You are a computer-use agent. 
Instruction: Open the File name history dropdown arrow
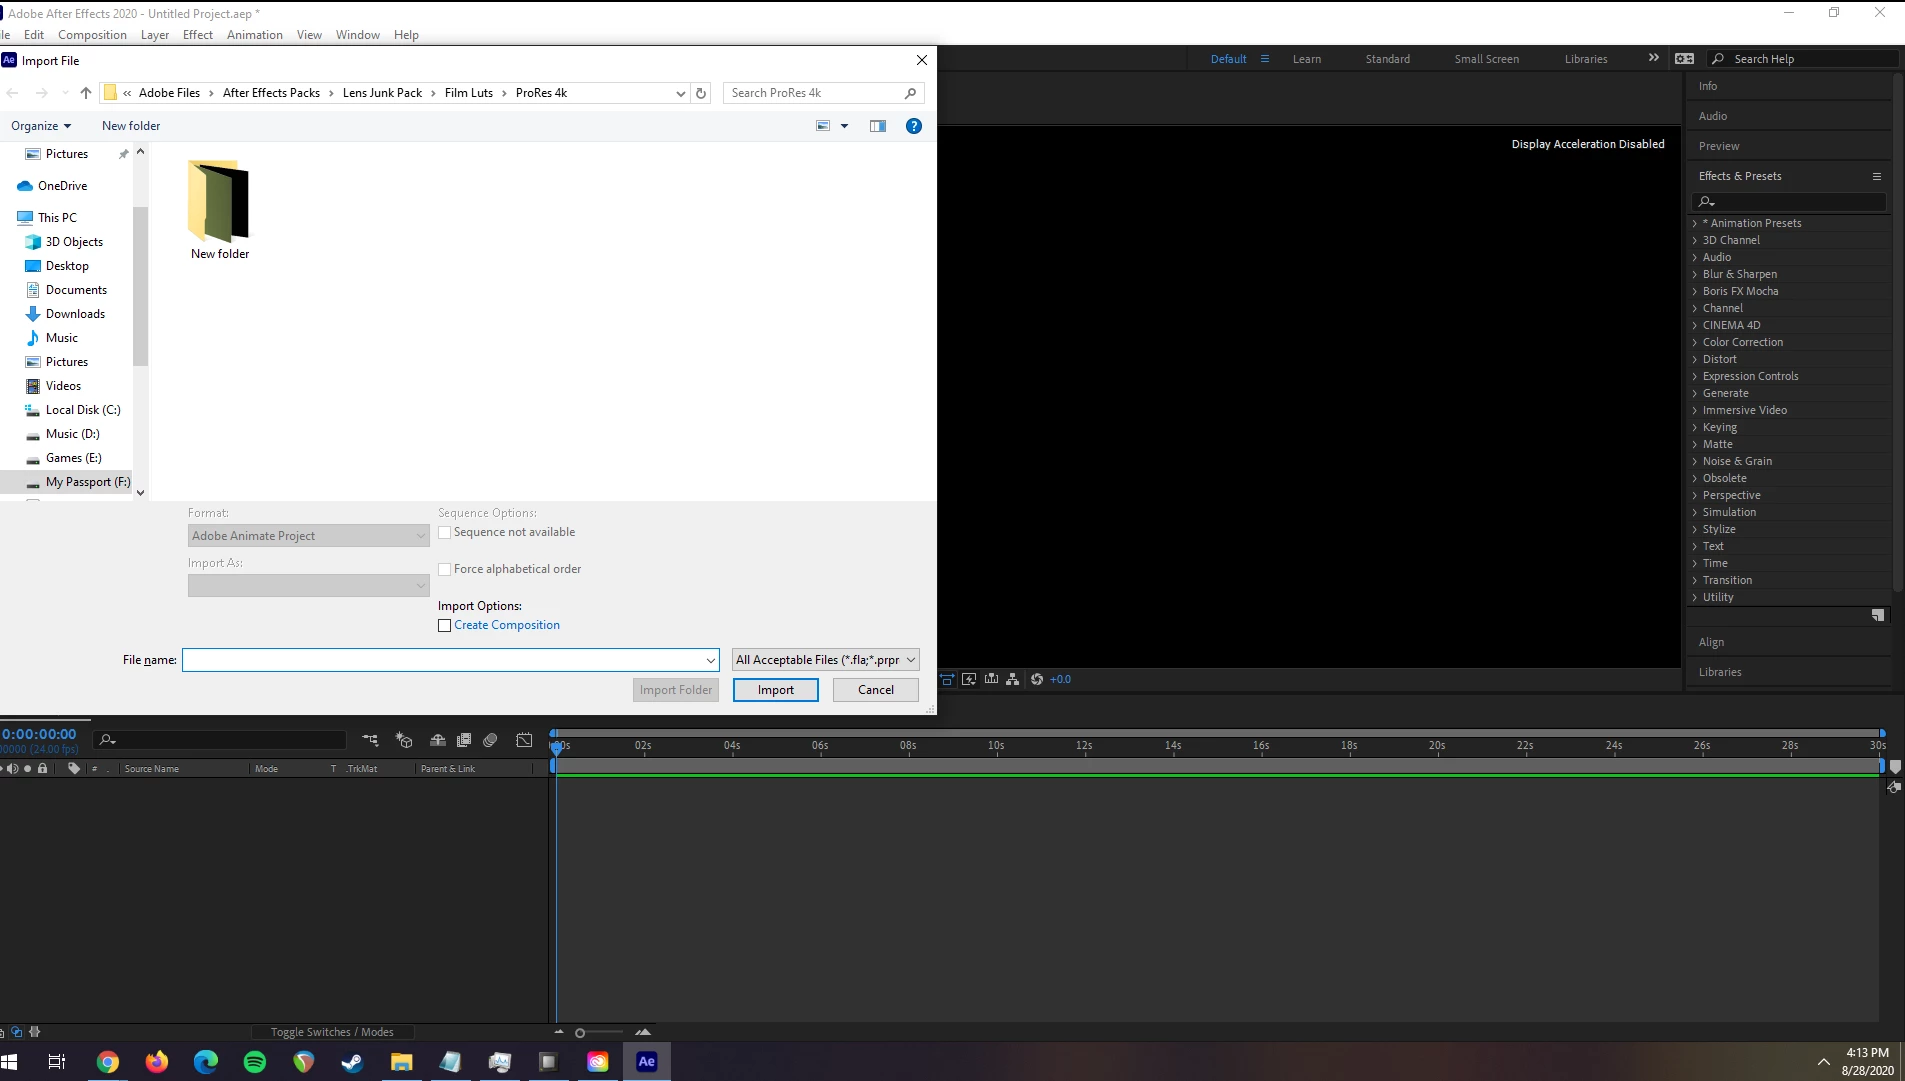pos(711,660)
